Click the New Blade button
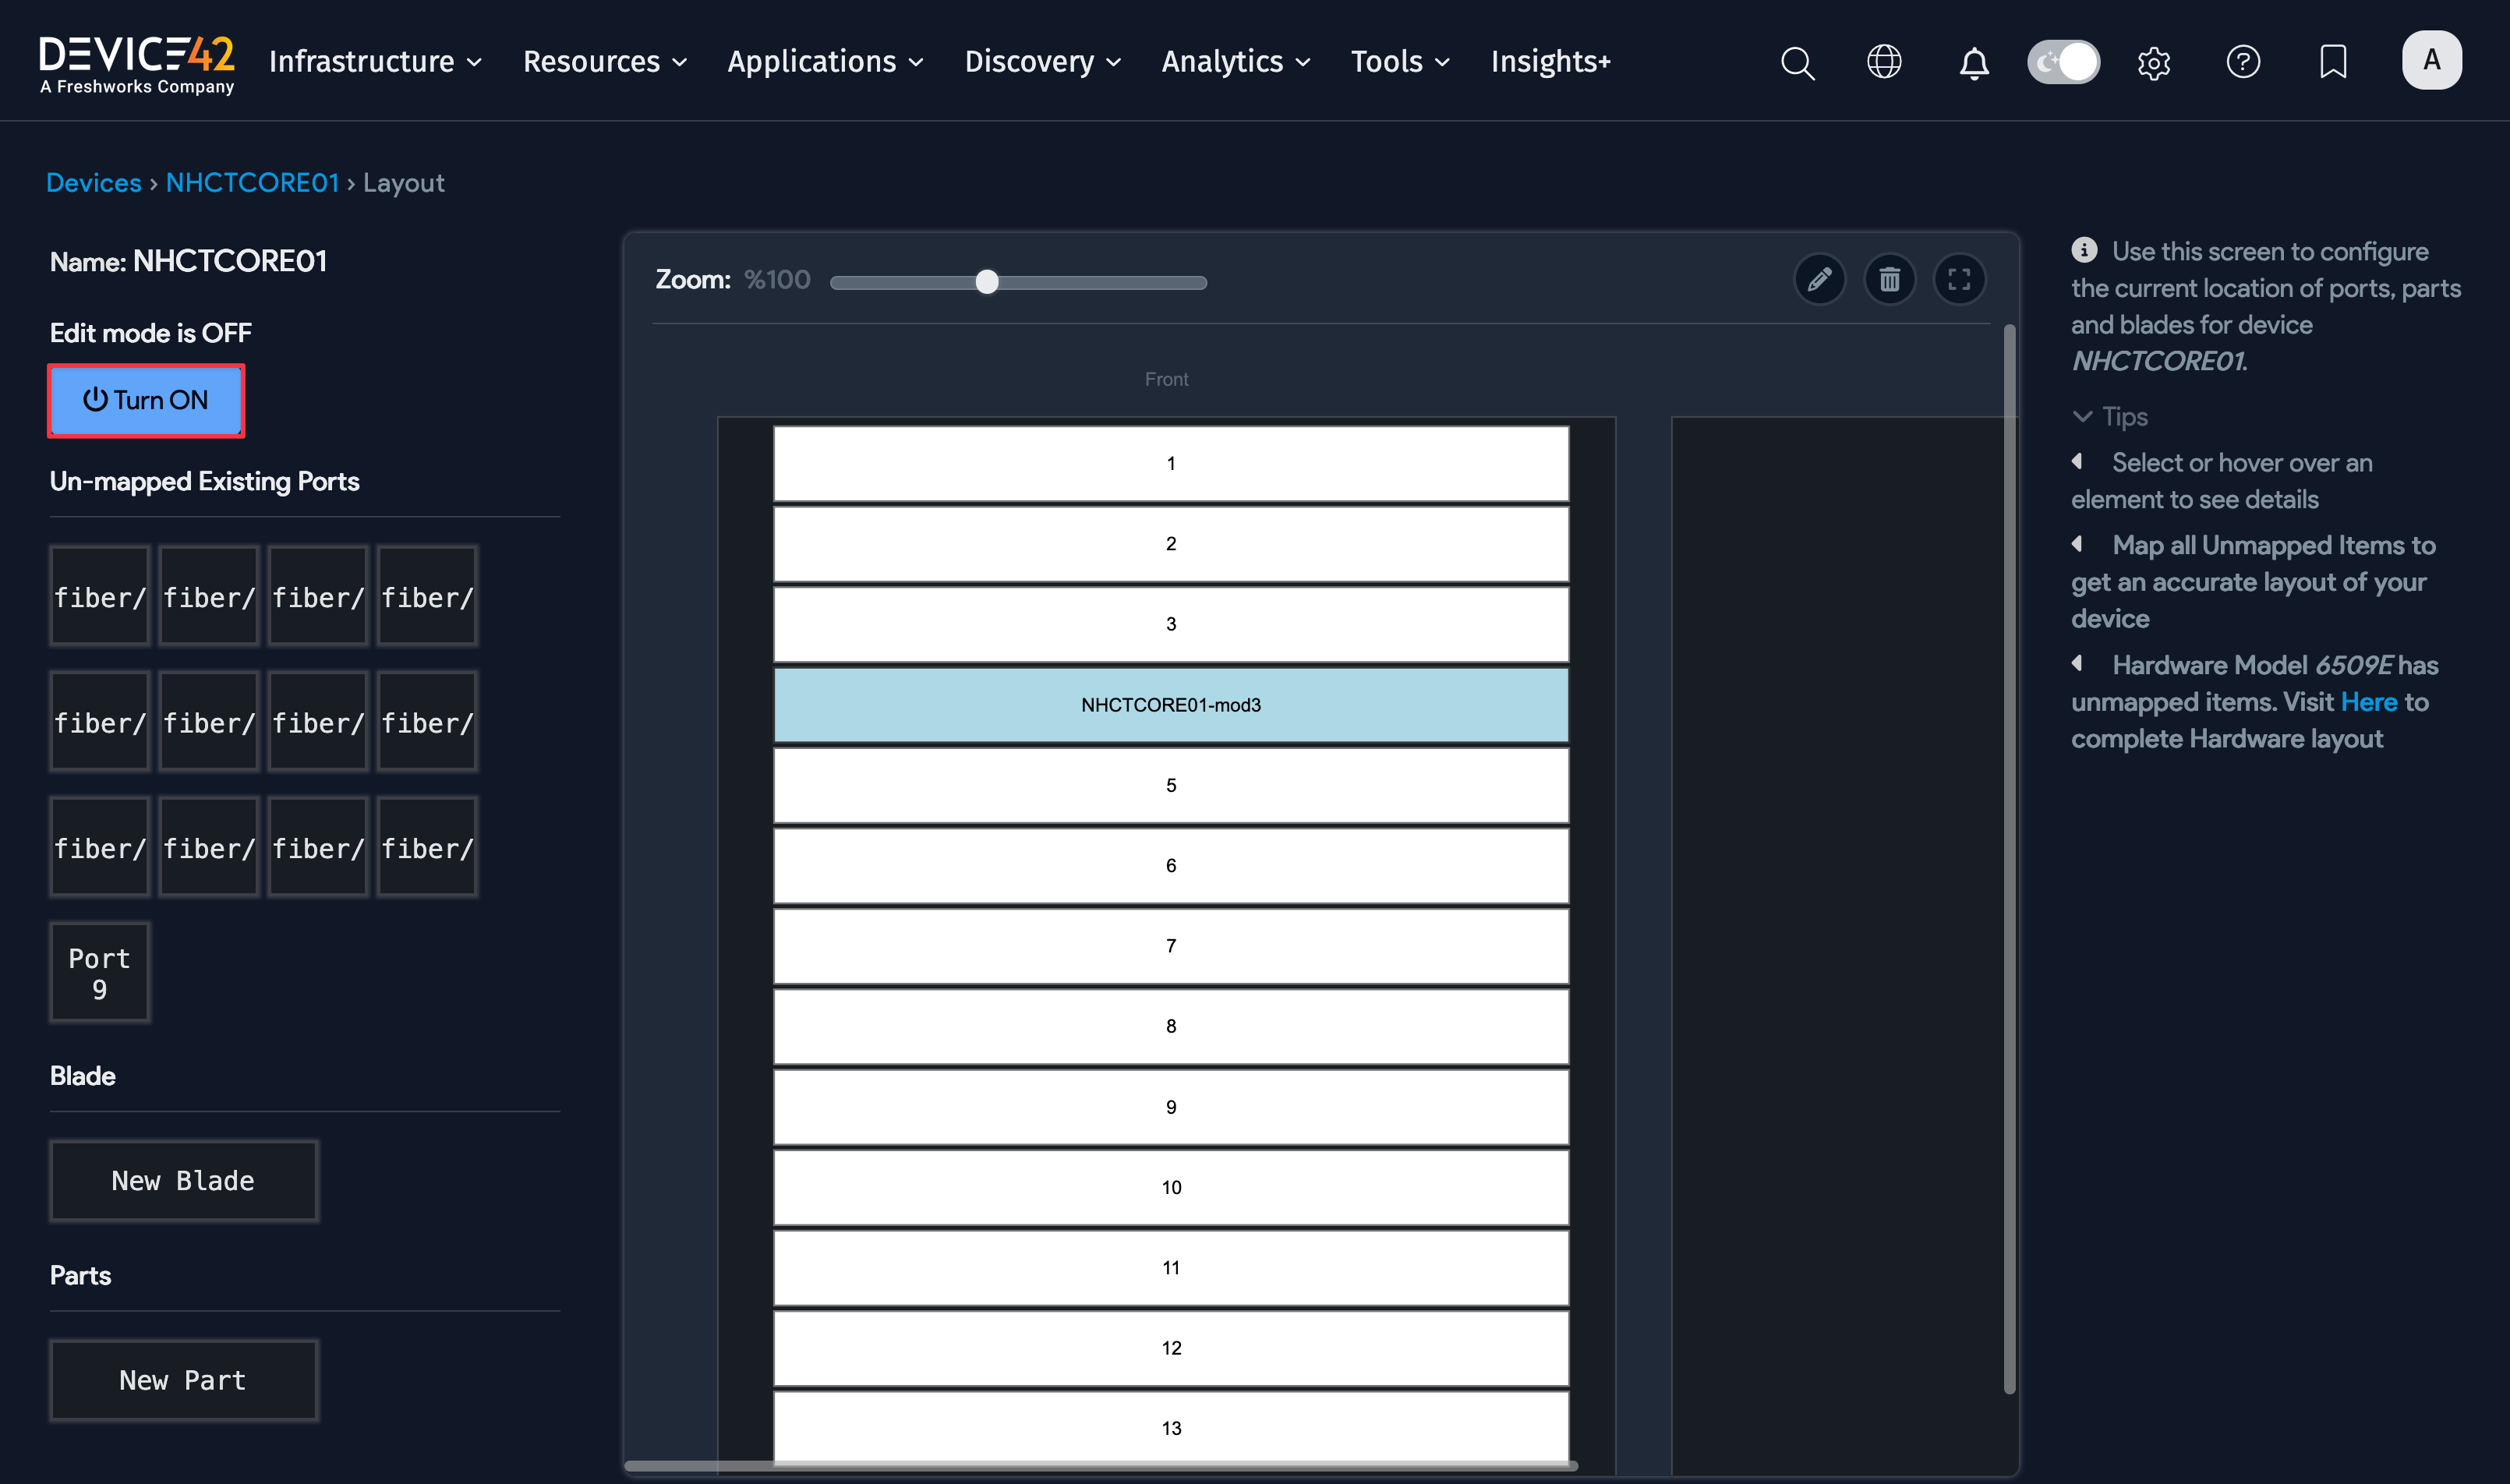2510x1484 pixels. 184,1180
